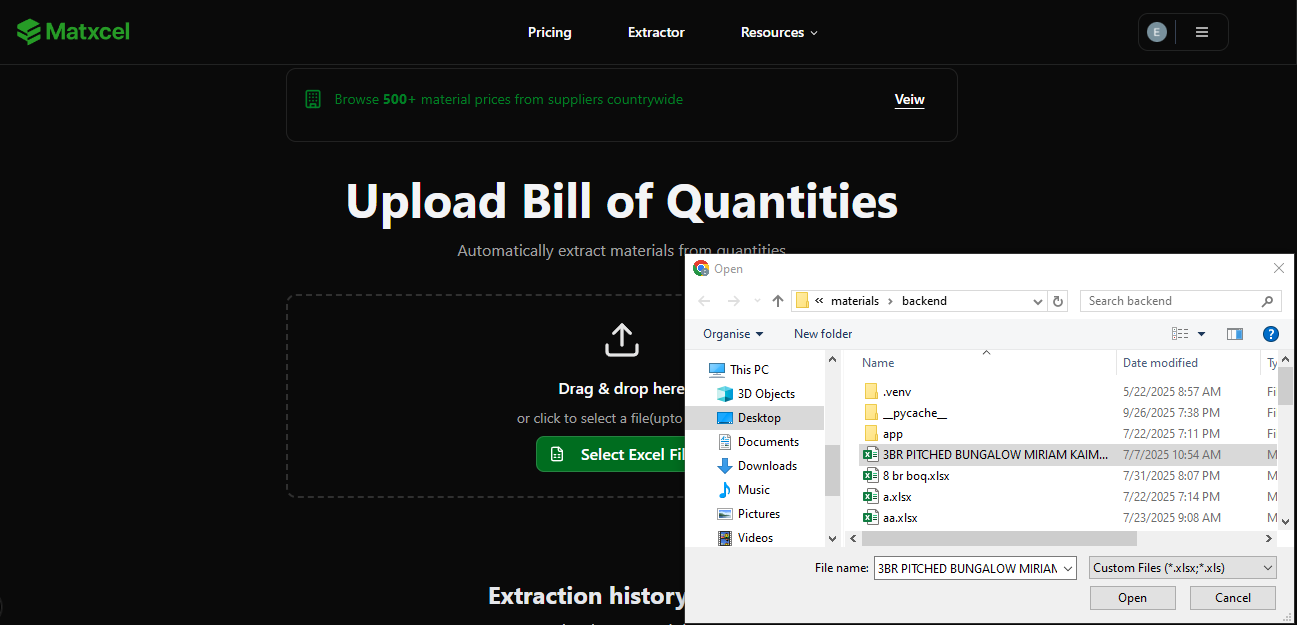Open the Organise dropdown menu
Viewport: 1297px width, 625px height.
[x=731, y=333]
